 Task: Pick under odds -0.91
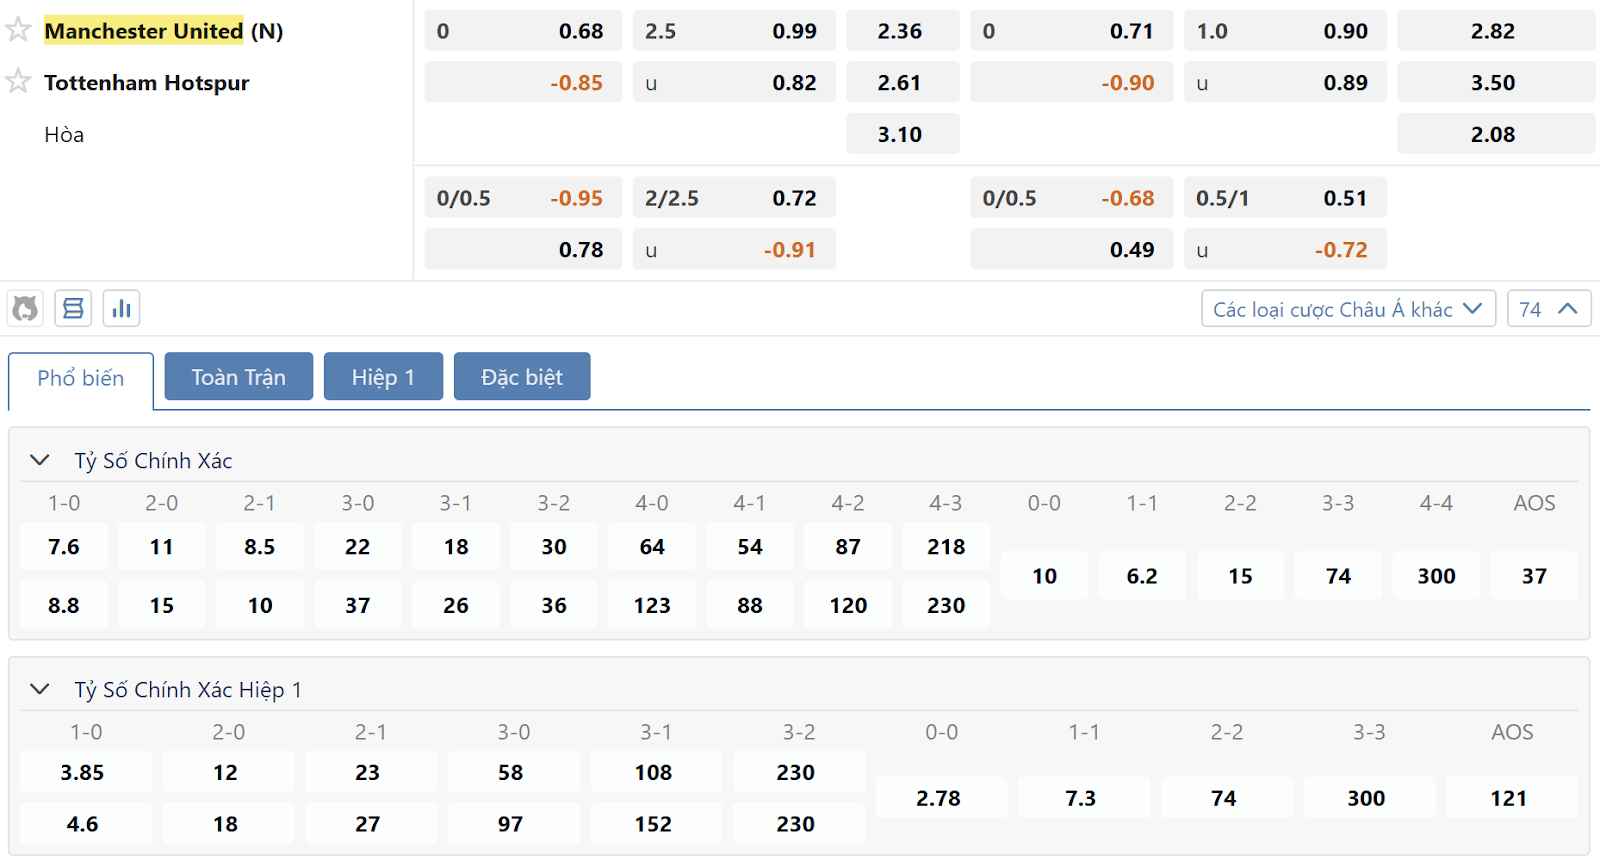click(x=734, y=250)
